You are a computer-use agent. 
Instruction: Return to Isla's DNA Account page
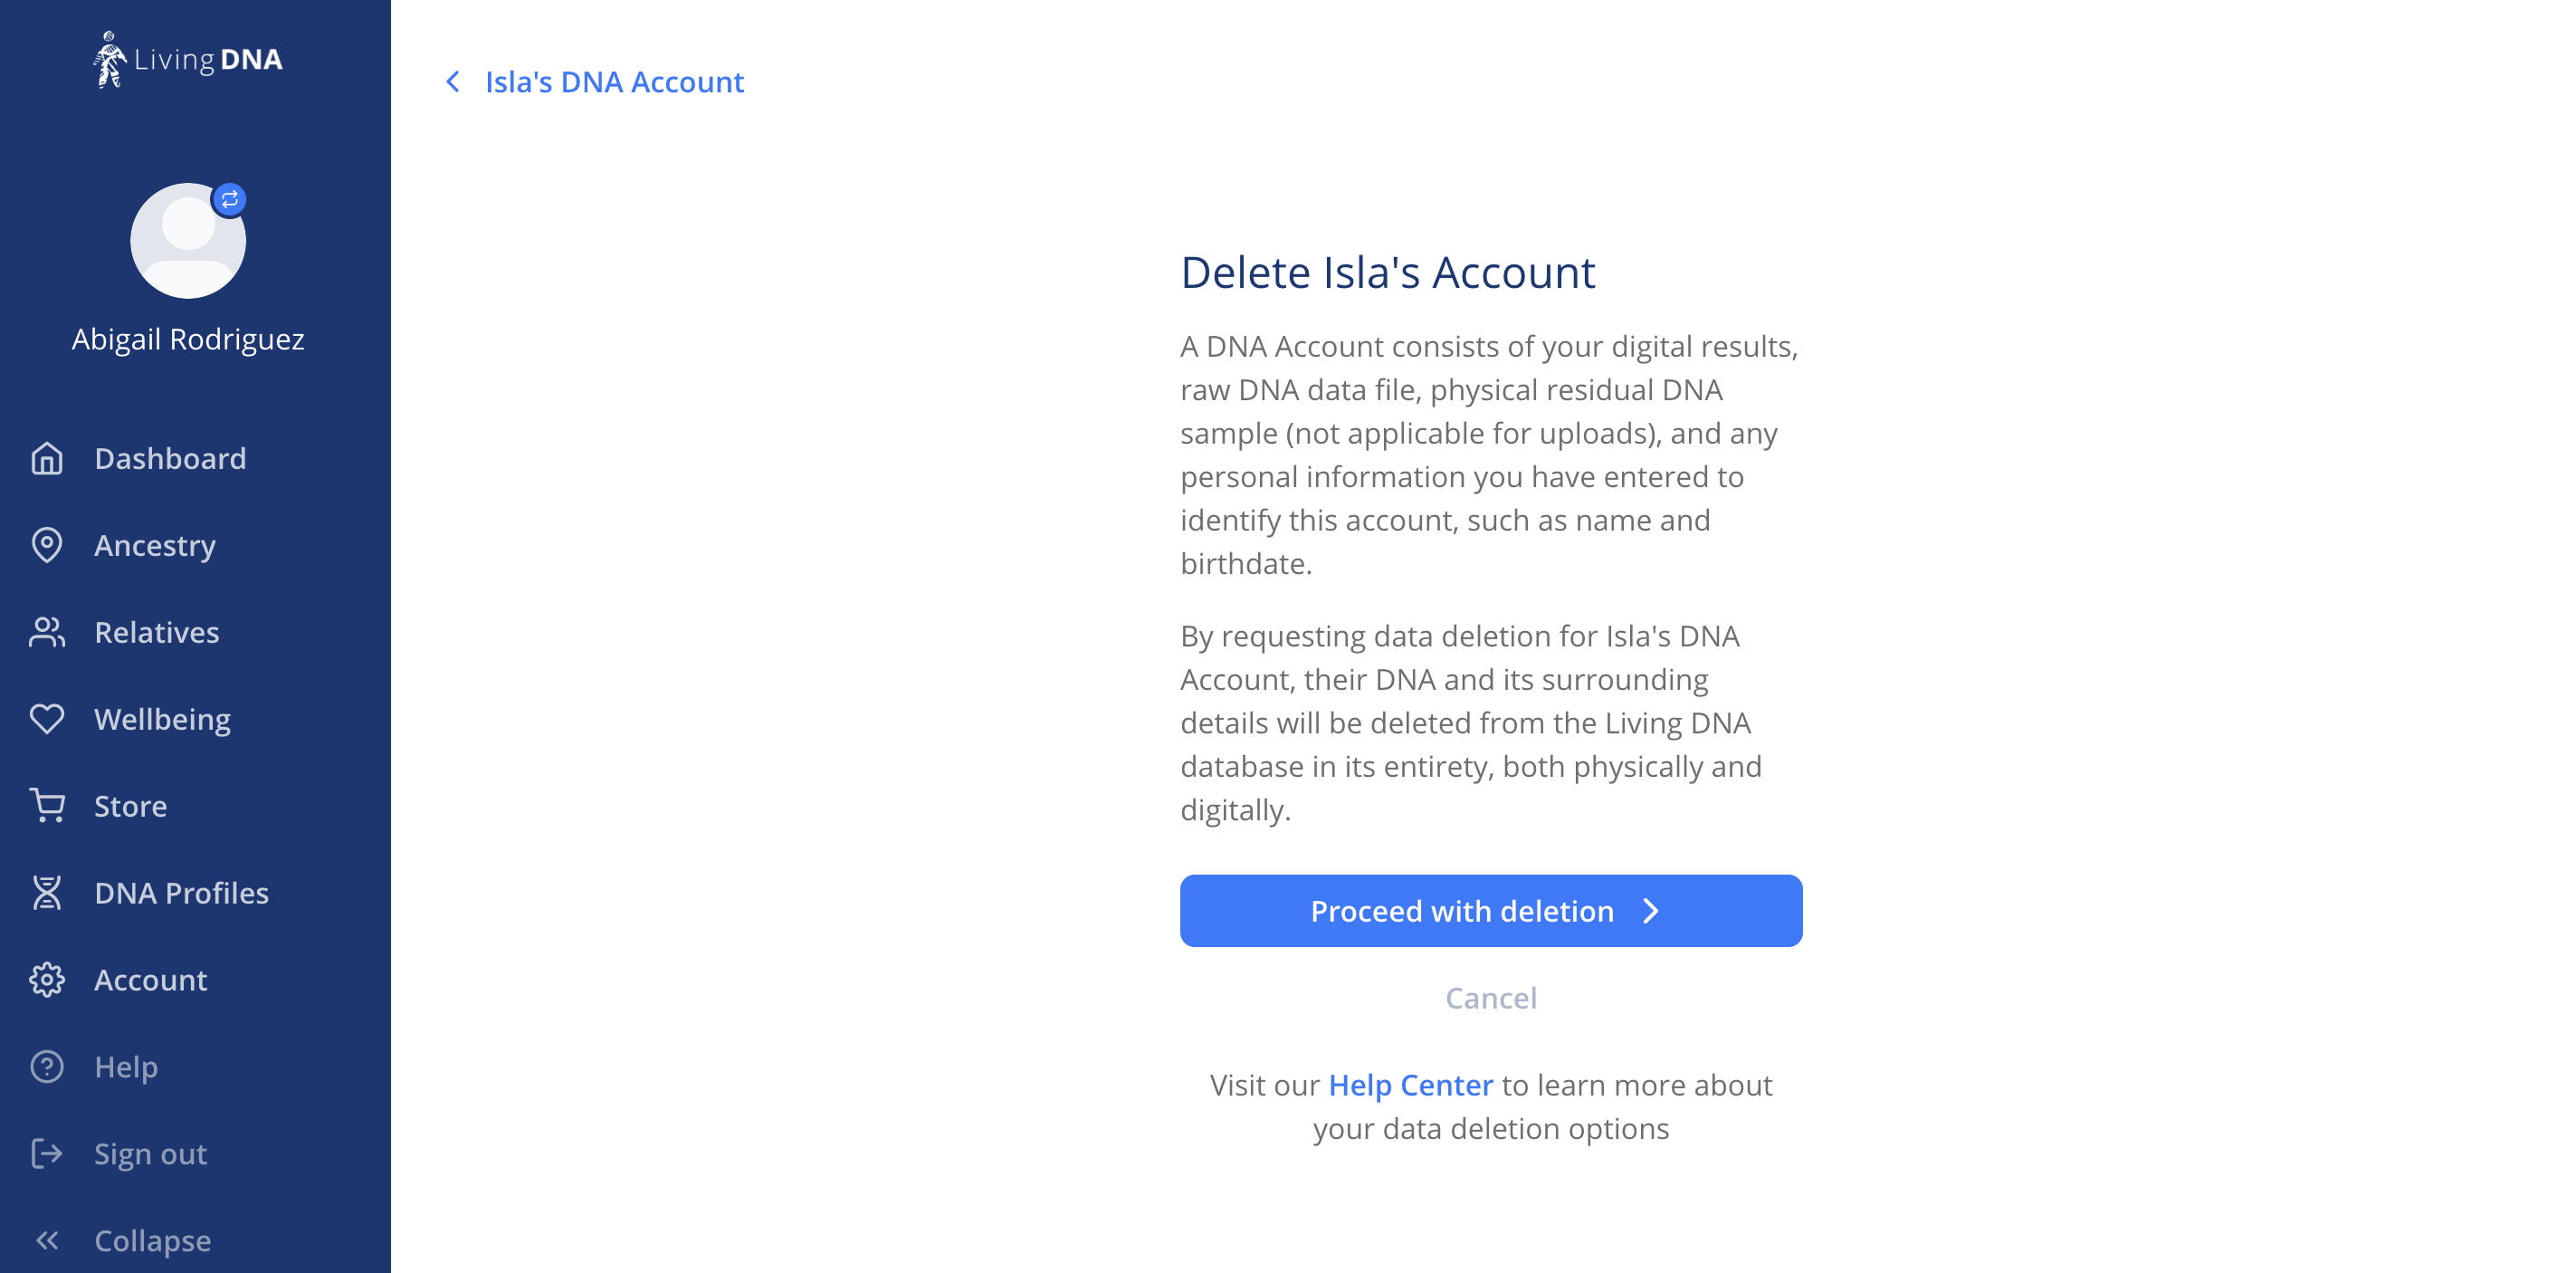coord(614,82)
